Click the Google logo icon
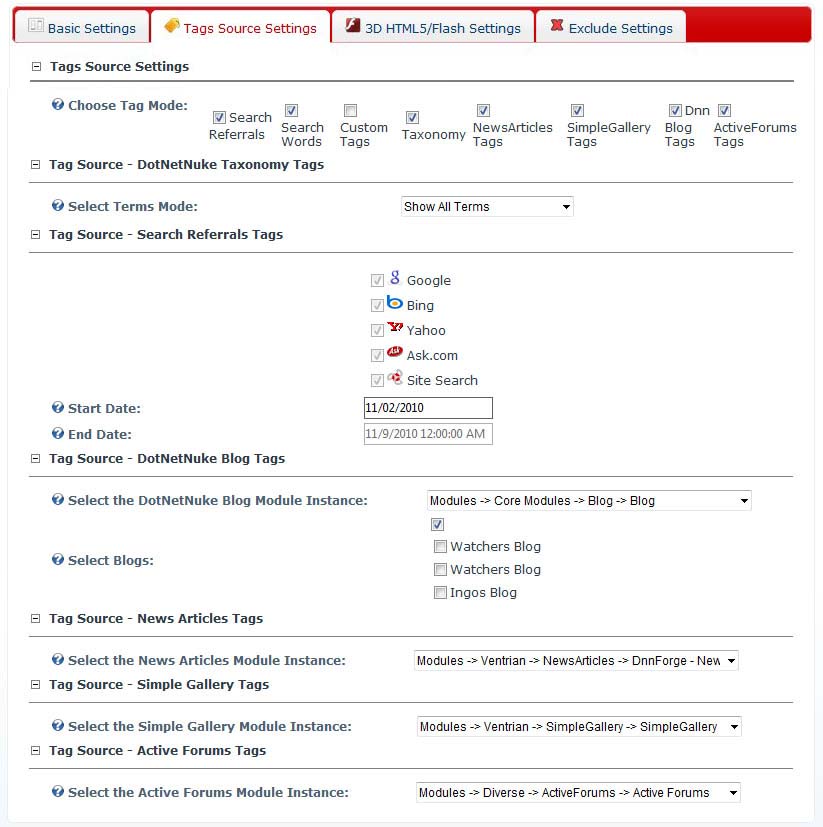Screen dimensions: 823x827 click(395, 277)
